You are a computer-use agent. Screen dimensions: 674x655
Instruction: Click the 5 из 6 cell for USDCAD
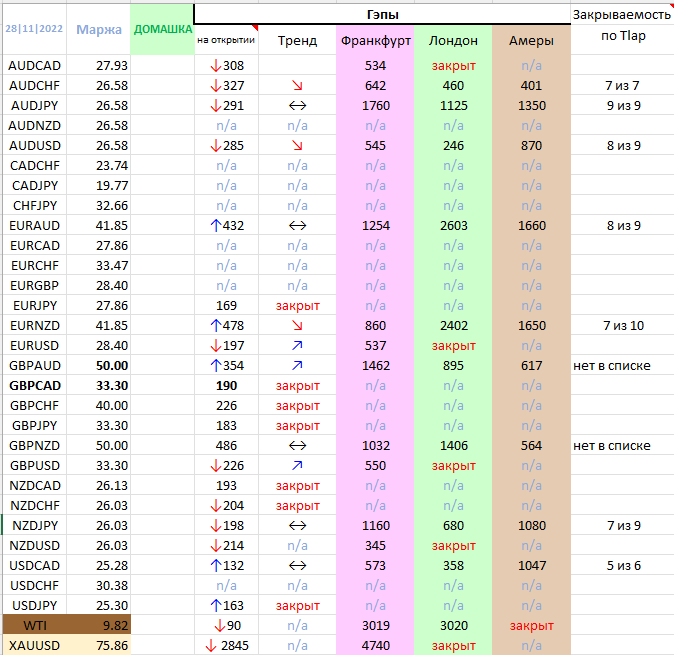(623, 565)
